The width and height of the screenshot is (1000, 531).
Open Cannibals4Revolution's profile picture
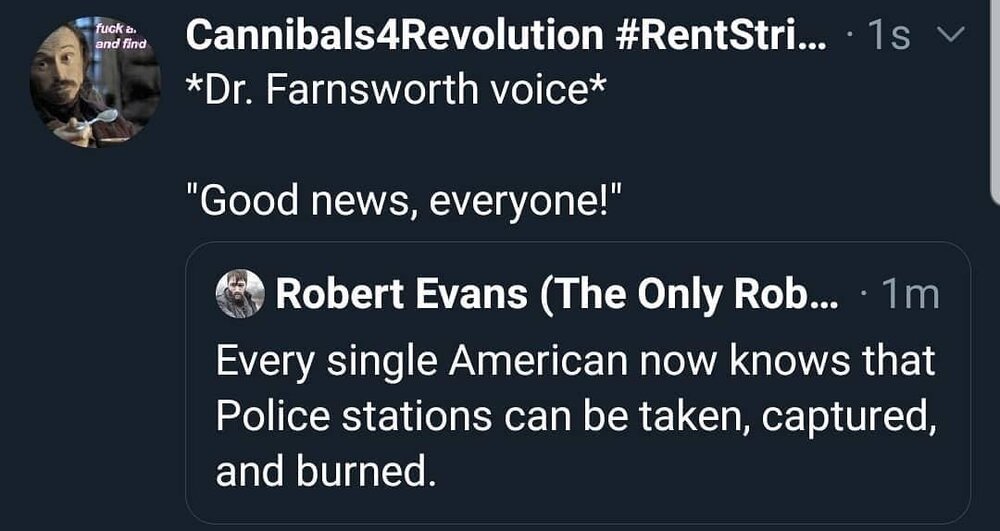pos(96,82)
